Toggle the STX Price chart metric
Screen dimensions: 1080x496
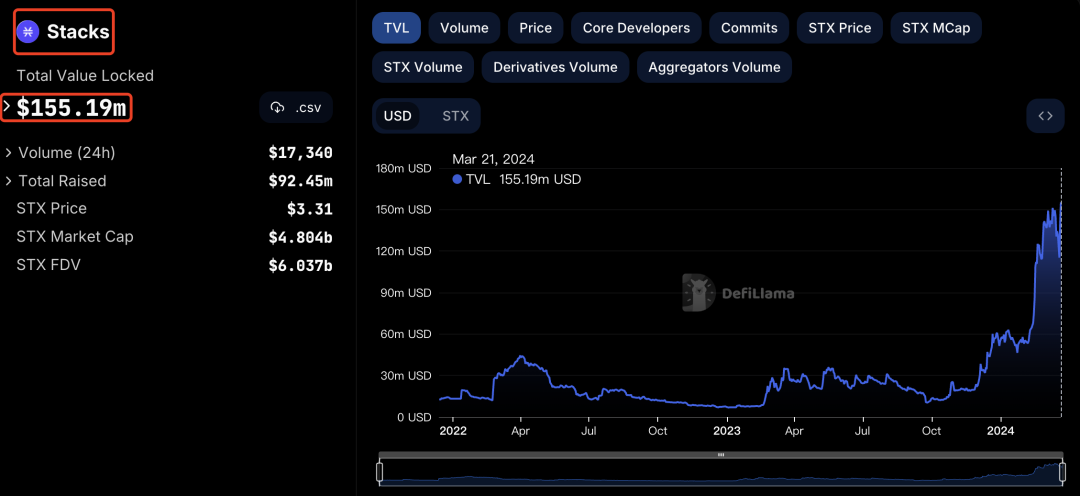pos(840,28)
